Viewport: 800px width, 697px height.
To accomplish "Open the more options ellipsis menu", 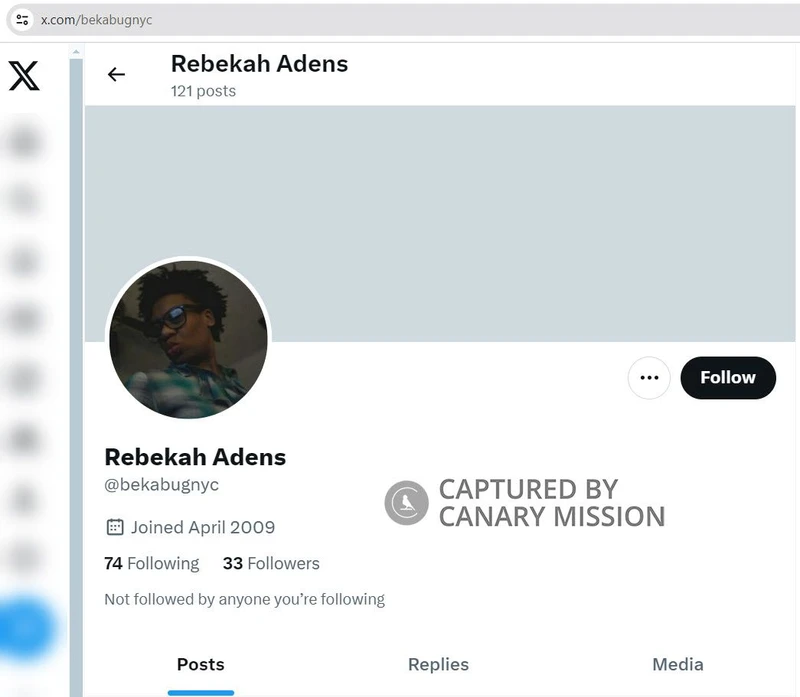I will point(649,378).
